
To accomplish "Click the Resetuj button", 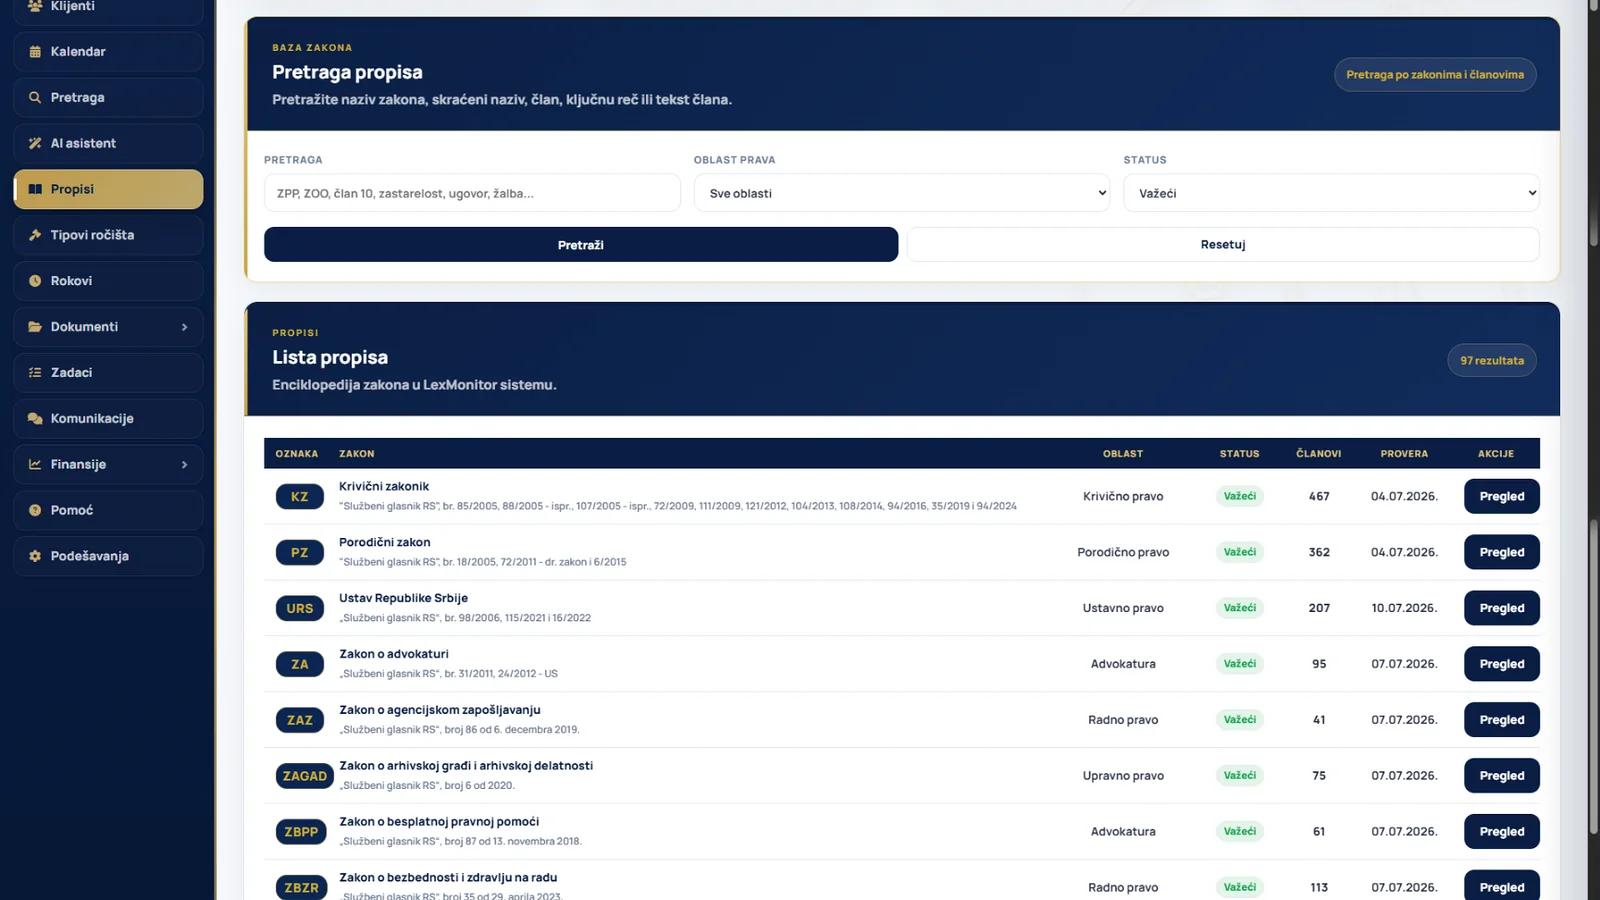I will click(x=1223, y=245).
